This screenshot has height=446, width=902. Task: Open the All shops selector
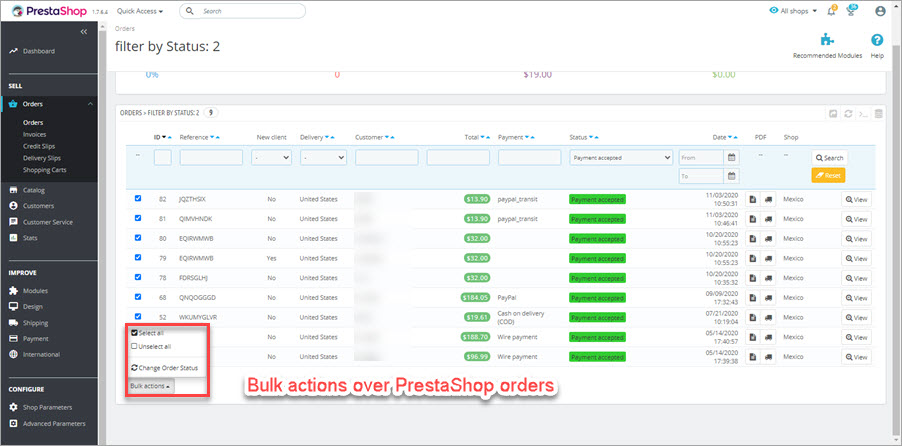(793, 11)
